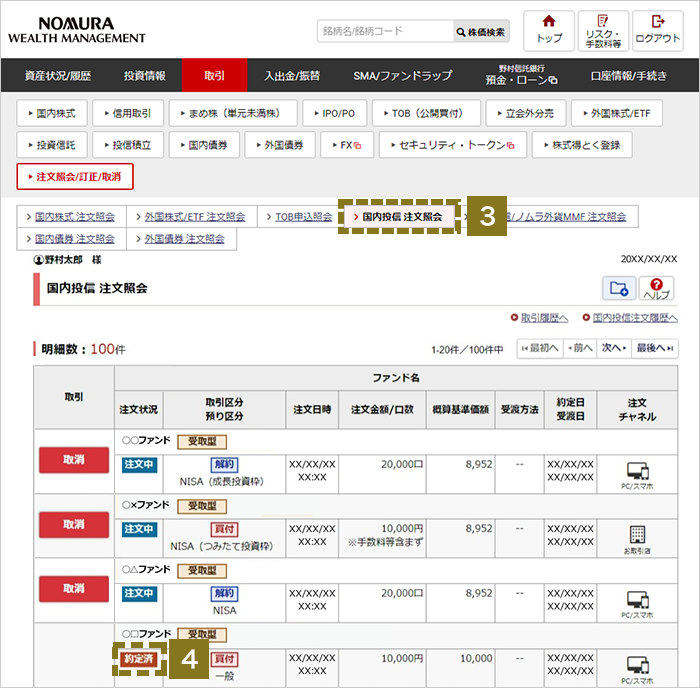
Task: Open the 立会外分売 submenu
Action: coord(526,113)
